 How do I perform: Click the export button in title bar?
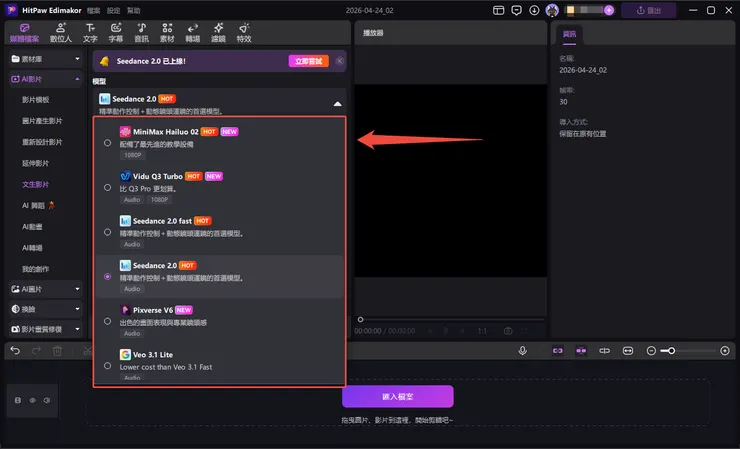[648, 10]
